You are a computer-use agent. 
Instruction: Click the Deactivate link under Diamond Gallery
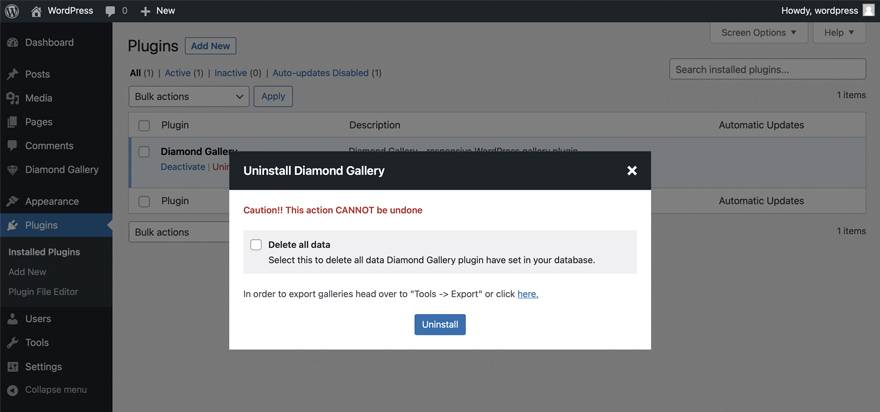[183, 167]
